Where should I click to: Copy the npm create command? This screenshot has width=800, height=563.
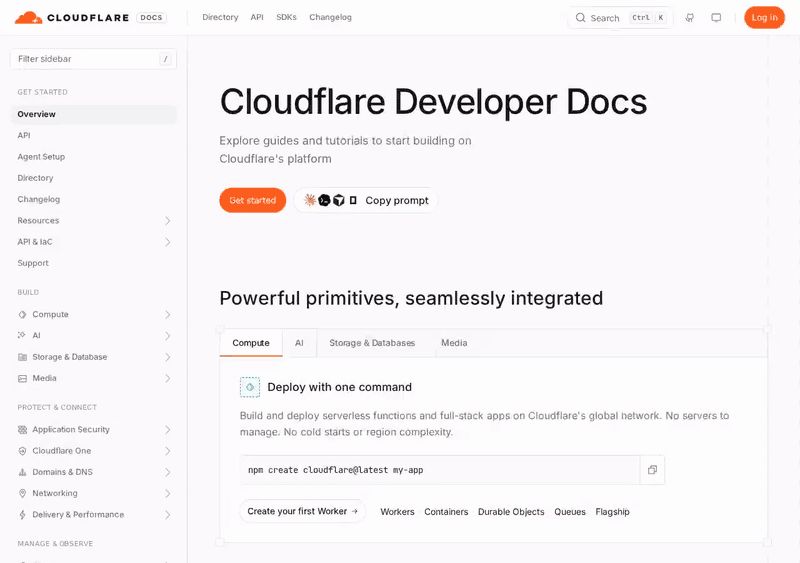click(652, 470)
